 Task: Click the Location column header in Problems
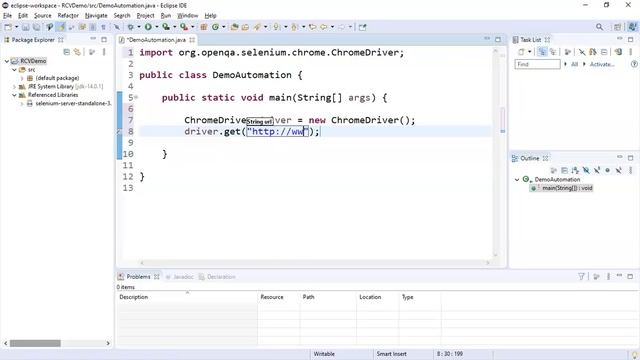pyautogui.click(x=378, y=297)
